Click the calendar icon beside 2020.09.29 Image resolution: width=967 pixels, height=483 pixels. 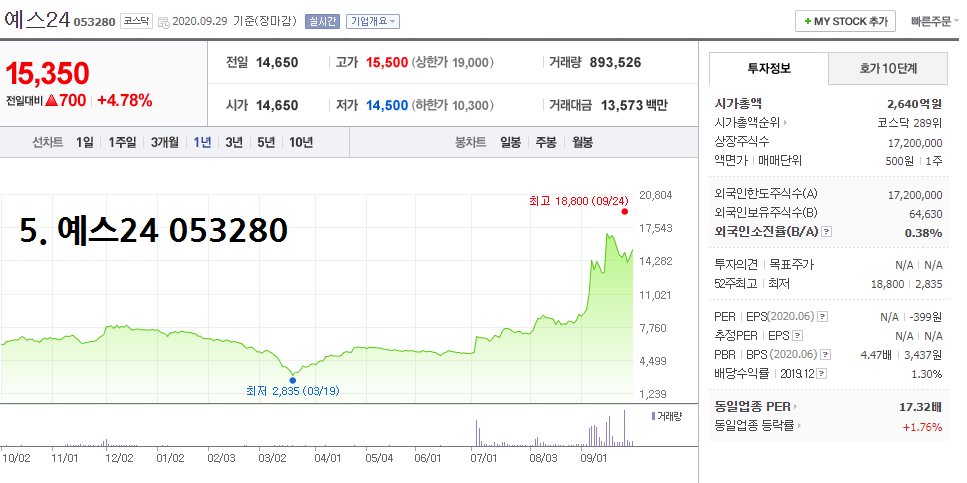pyautogui.click(x=163, y=22)
